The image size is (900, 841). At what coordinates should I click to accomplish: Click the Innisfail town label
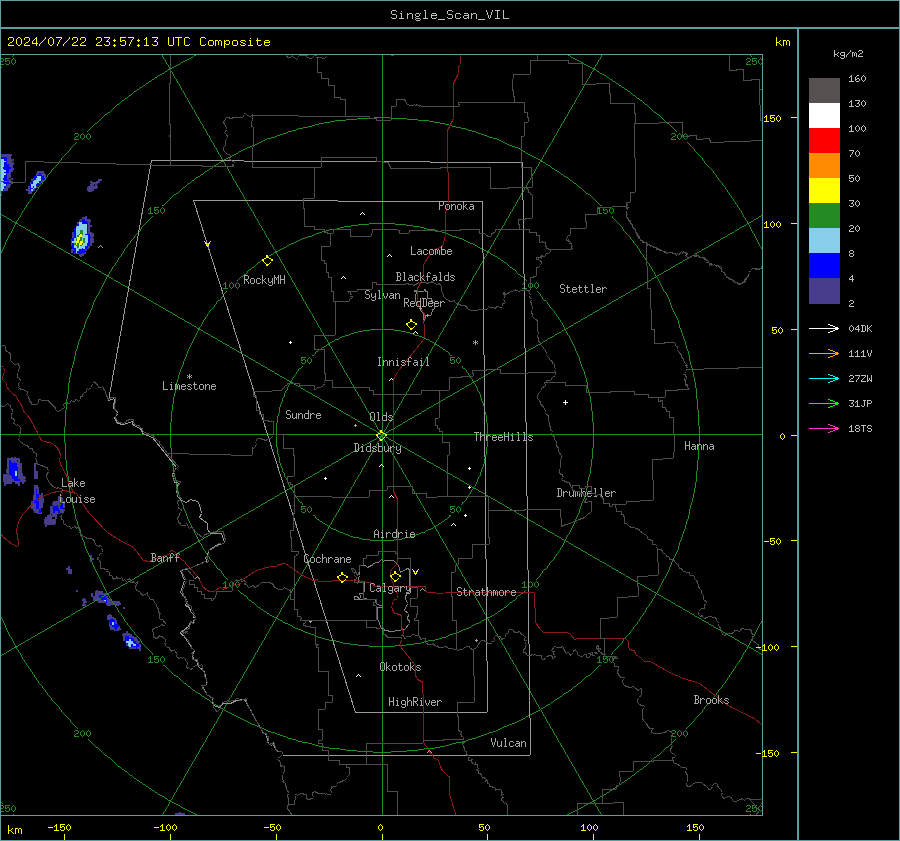403,362
